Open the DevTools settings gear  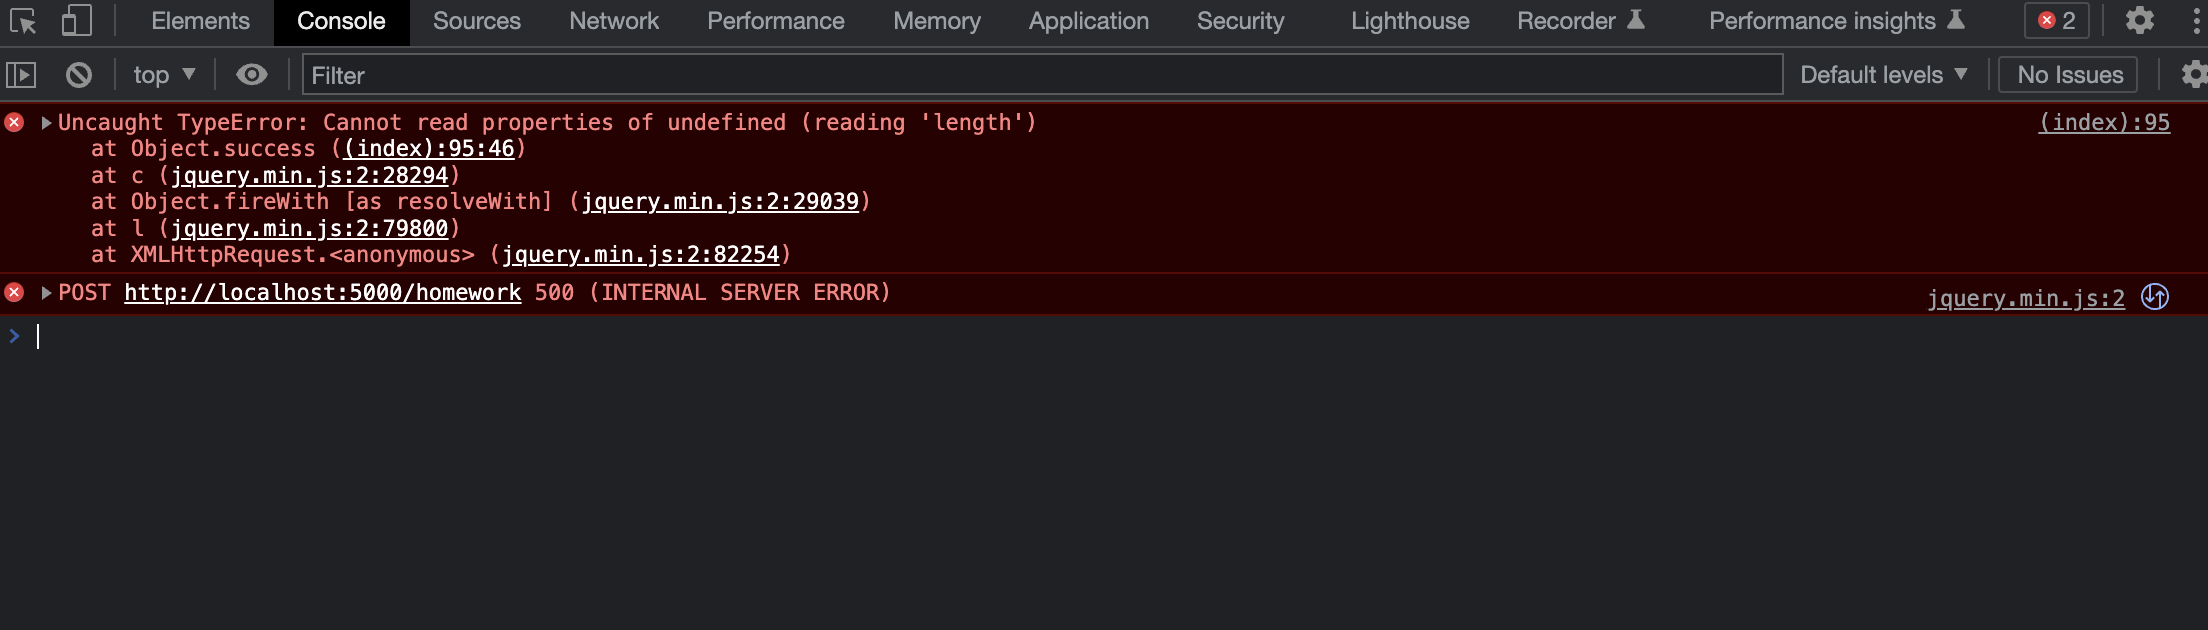point(2139,21)
